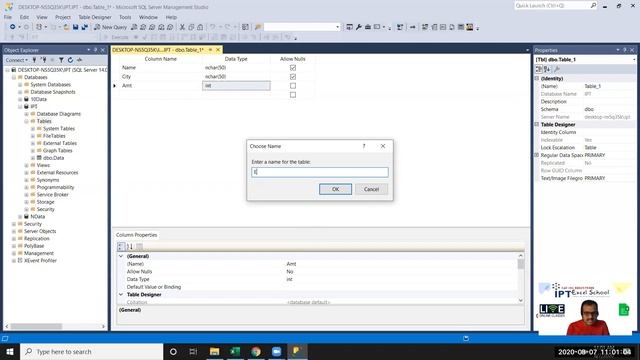Viewport: 640px width, 360px height.
Task: Open the View menu
Action: 42,17
